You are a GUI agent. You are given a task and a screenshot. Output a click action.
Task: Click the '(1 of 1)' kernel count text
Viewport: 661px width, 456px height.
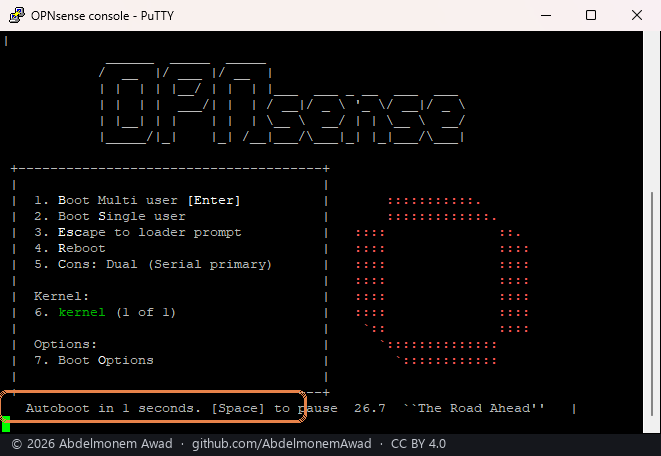(x=146, y=312)
